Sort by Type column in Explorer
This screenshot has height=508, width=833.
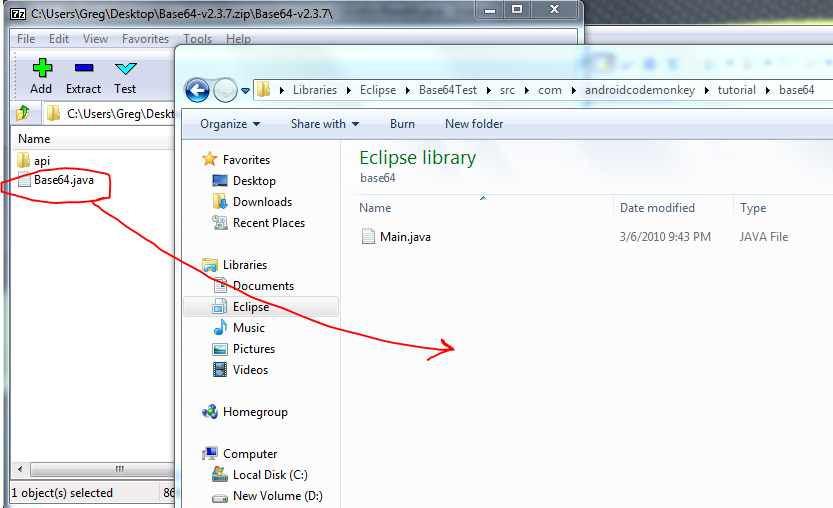pos(753,208)
